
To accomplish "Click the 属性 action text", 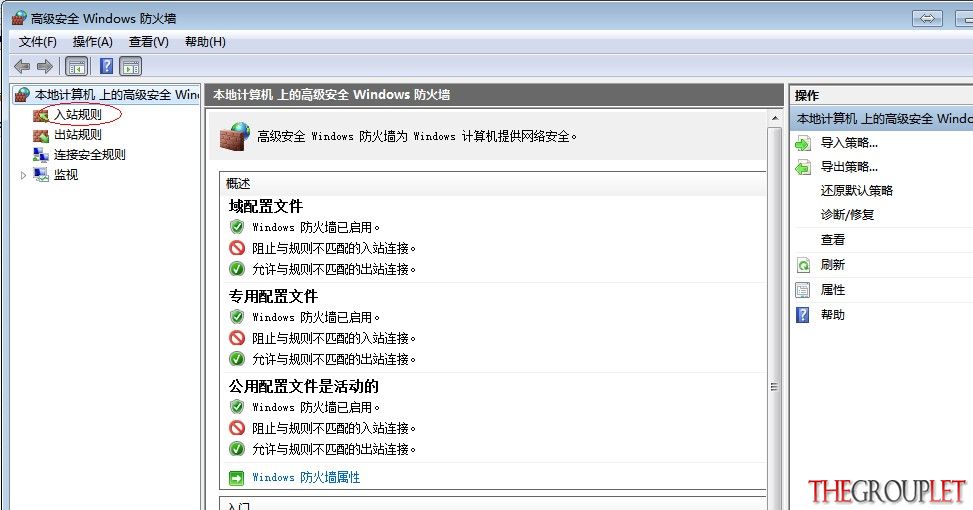I will click(833, 290).
